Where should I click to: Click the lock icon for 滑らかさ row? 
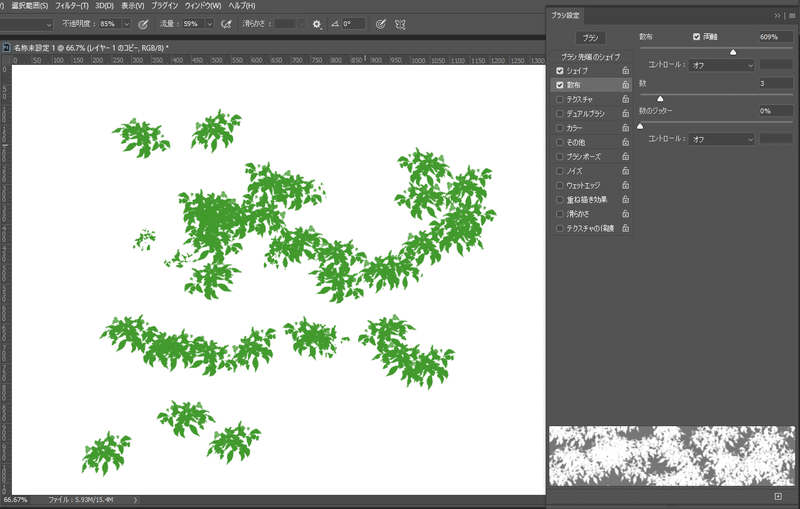click(626, 214)
